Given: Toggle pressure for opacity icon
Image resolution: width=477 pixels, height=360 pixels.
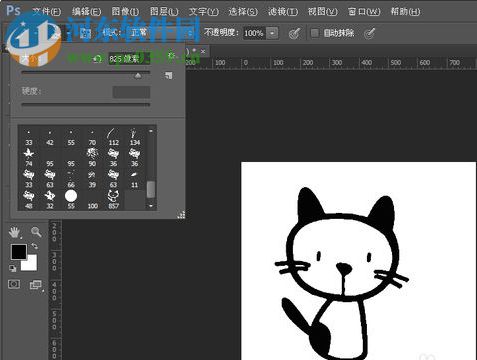Looking at the screenshot, I should pos(294,33).
